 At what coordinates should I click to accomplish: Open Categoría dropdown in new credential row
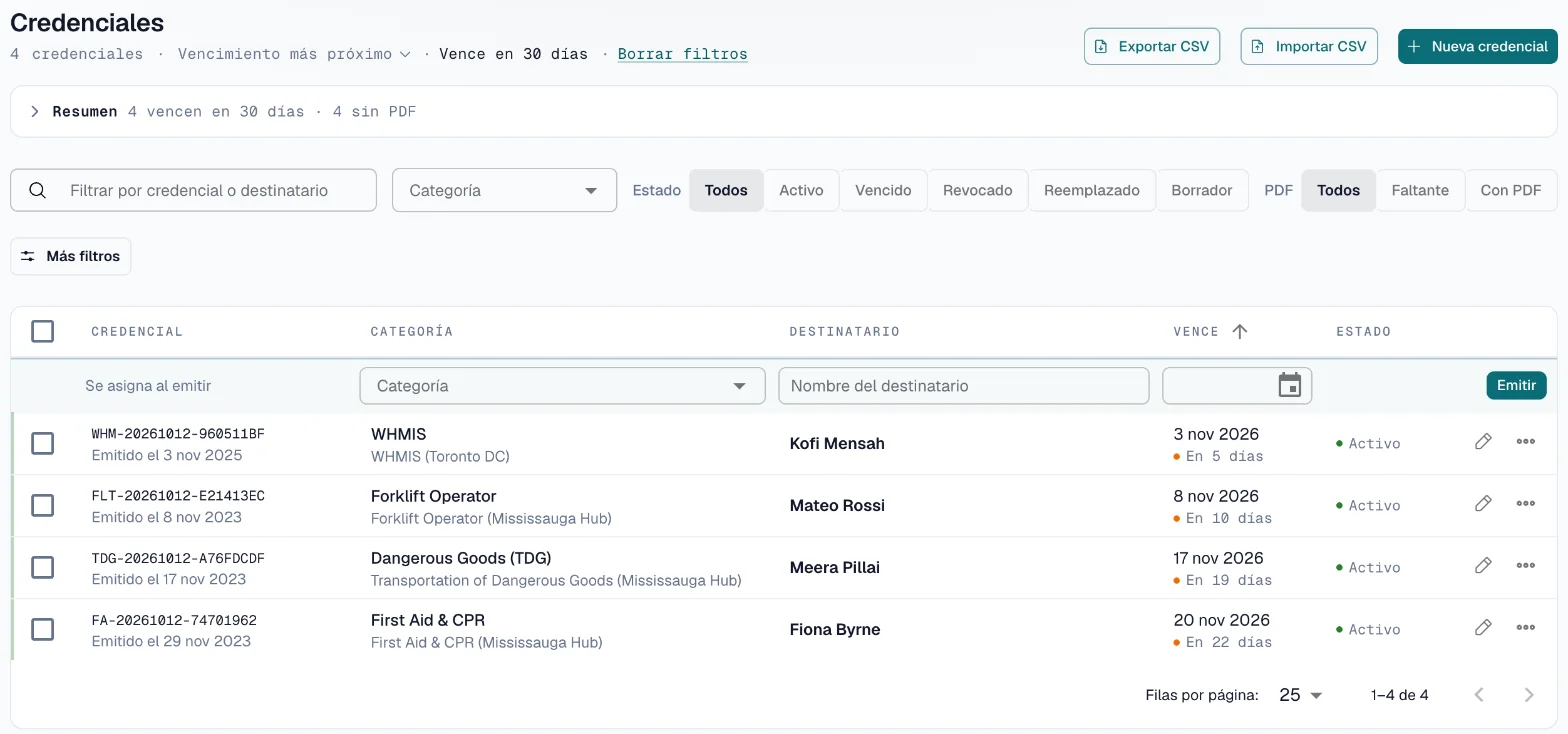562,385
